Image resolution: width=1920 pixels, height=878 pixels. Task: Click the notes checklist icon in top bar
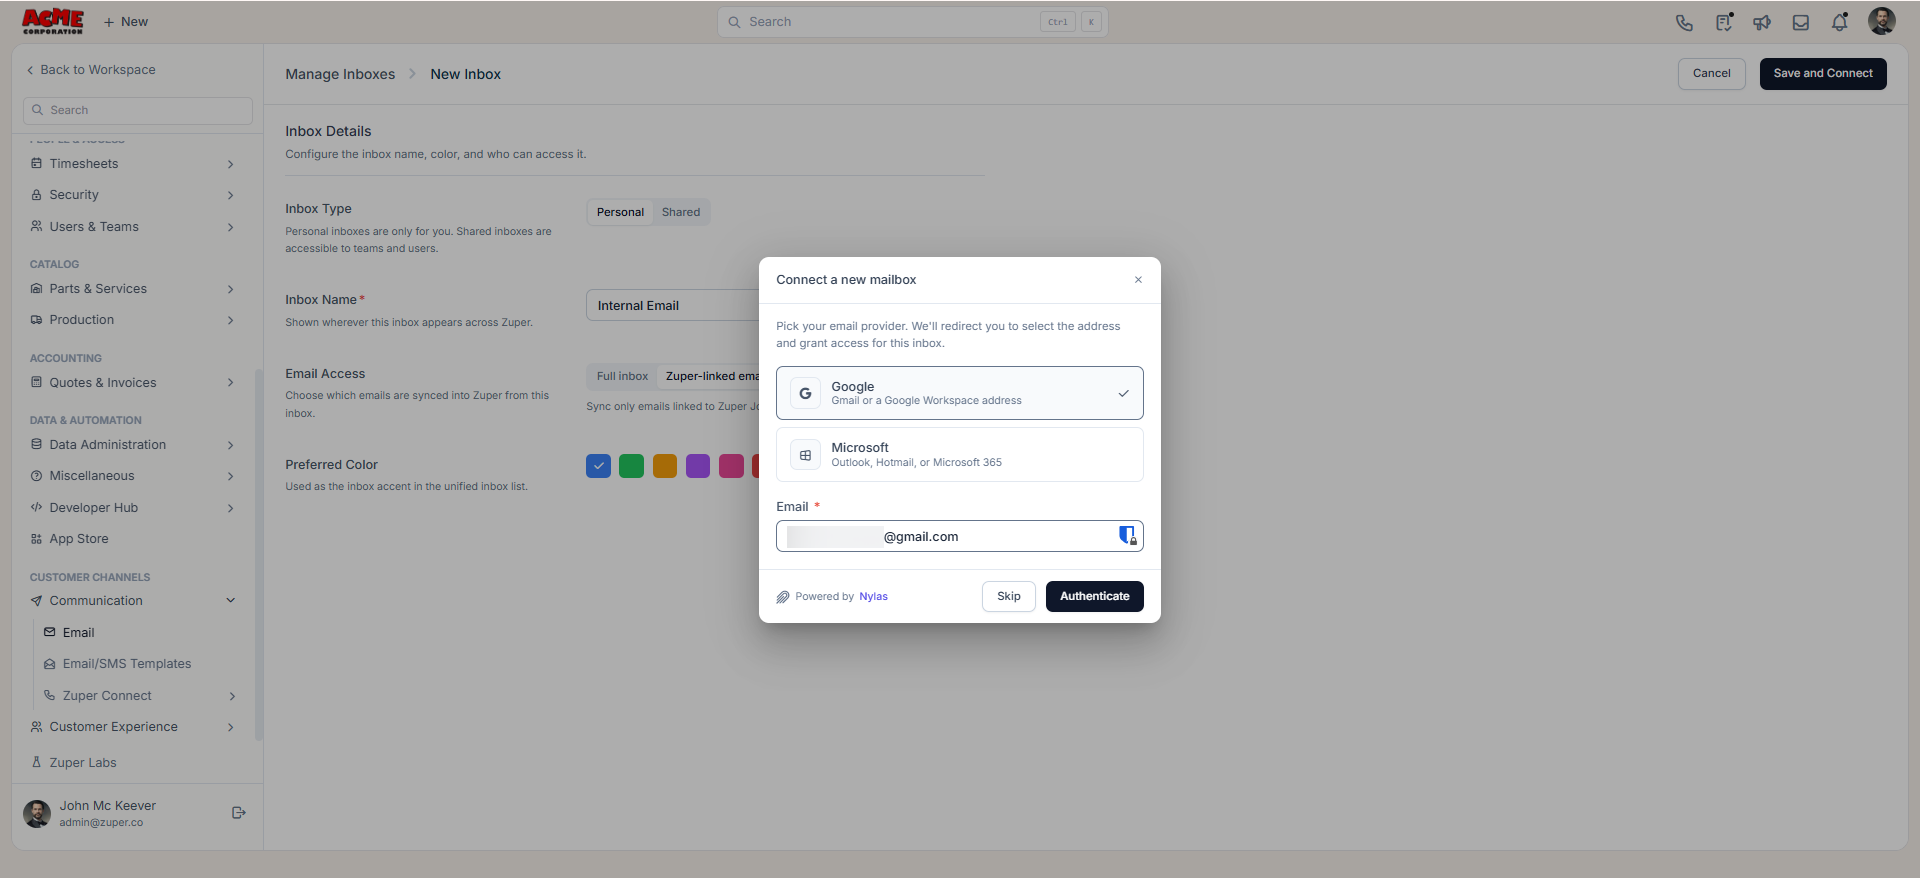pyautogui.click(x=1724, y=22)
